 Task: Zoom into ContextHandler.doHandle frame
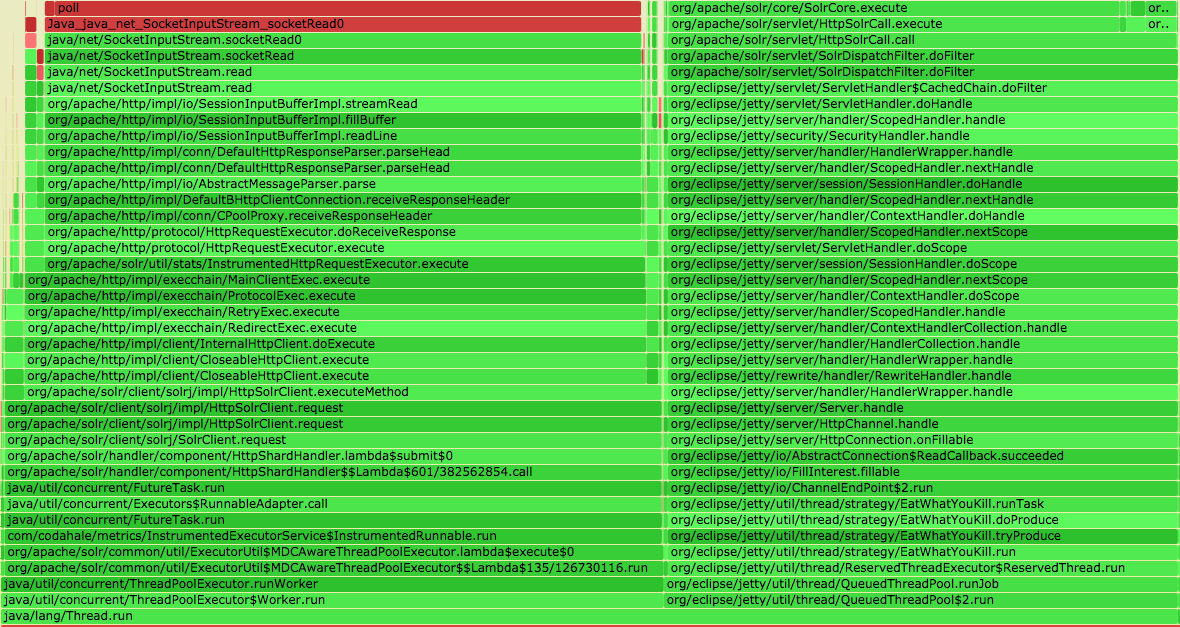tap(923, 216)
